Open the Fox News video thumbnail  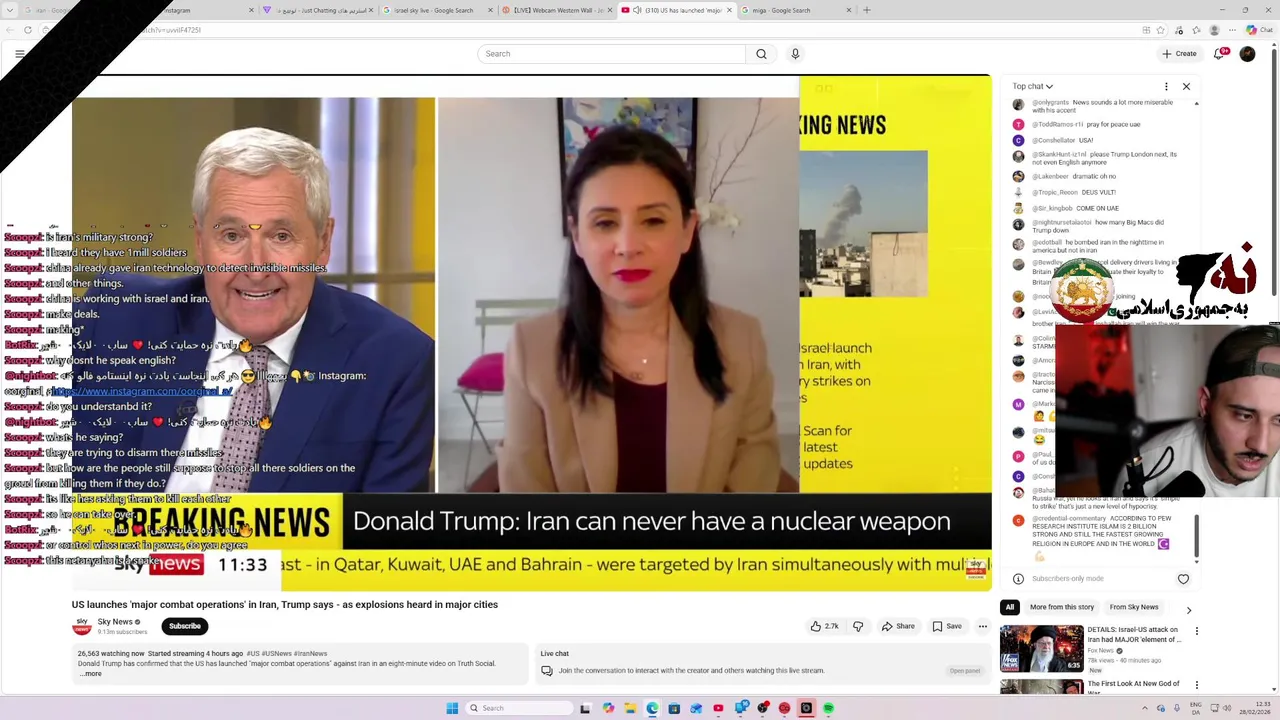(1041, 649)
